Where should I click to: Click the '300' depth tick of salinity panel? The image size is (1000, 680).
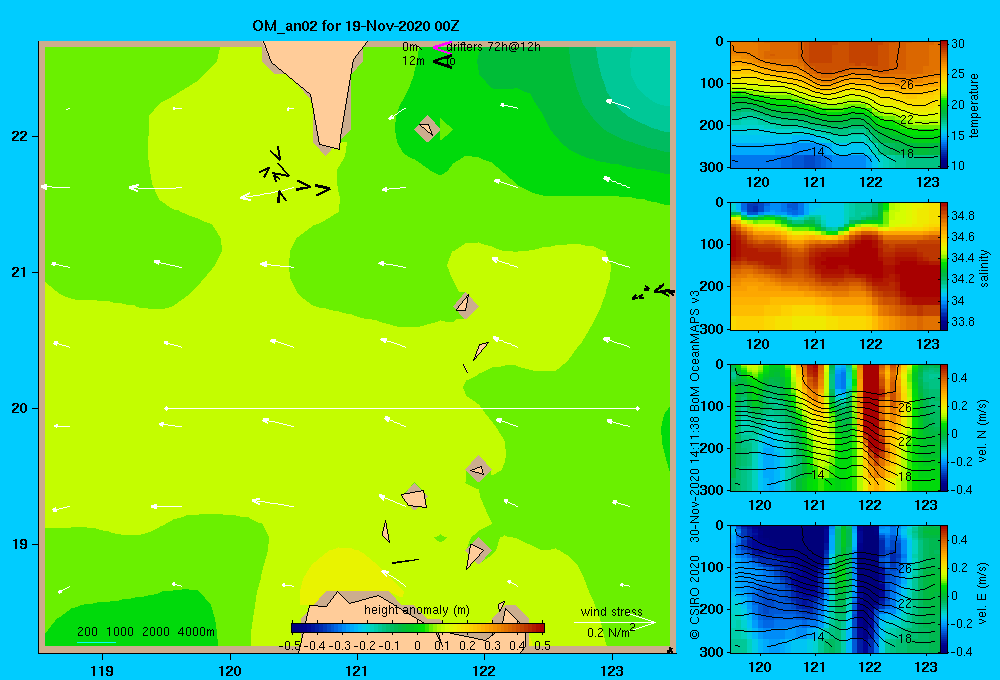click(x=712, y=329)
